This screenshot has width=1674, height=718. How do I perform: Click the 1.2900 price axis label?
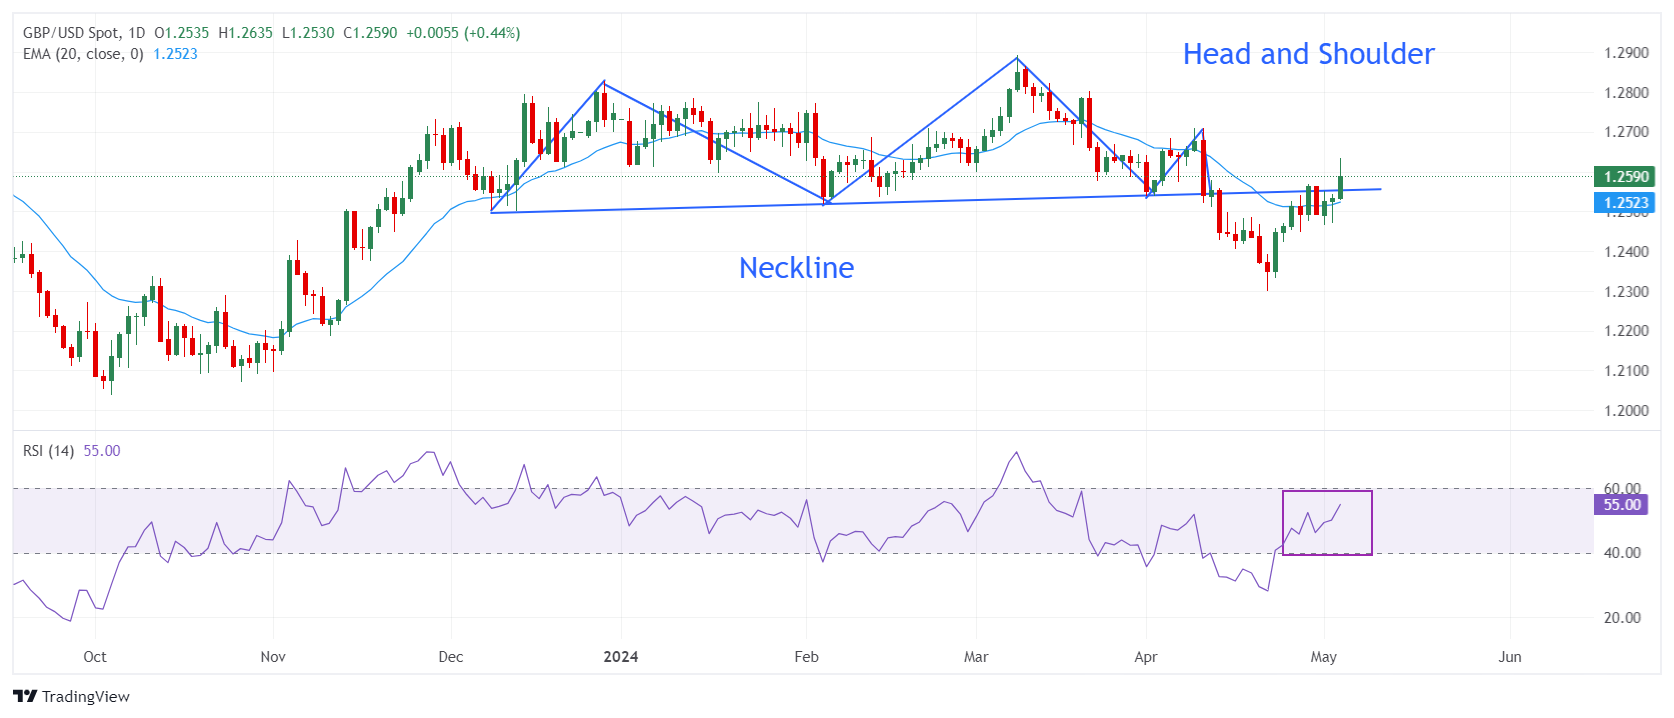click(x=1626, y=53)
